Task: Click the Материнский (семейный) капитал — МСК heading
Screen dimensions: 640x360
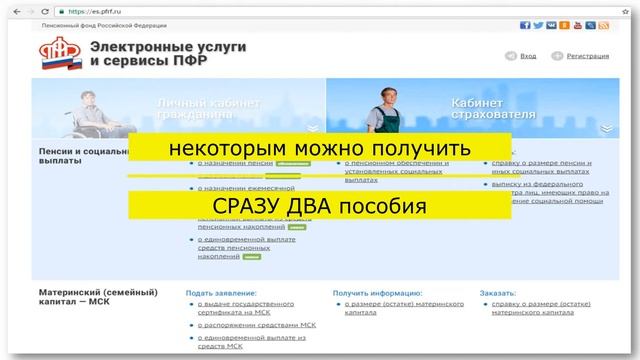Action: click(98, 297)
